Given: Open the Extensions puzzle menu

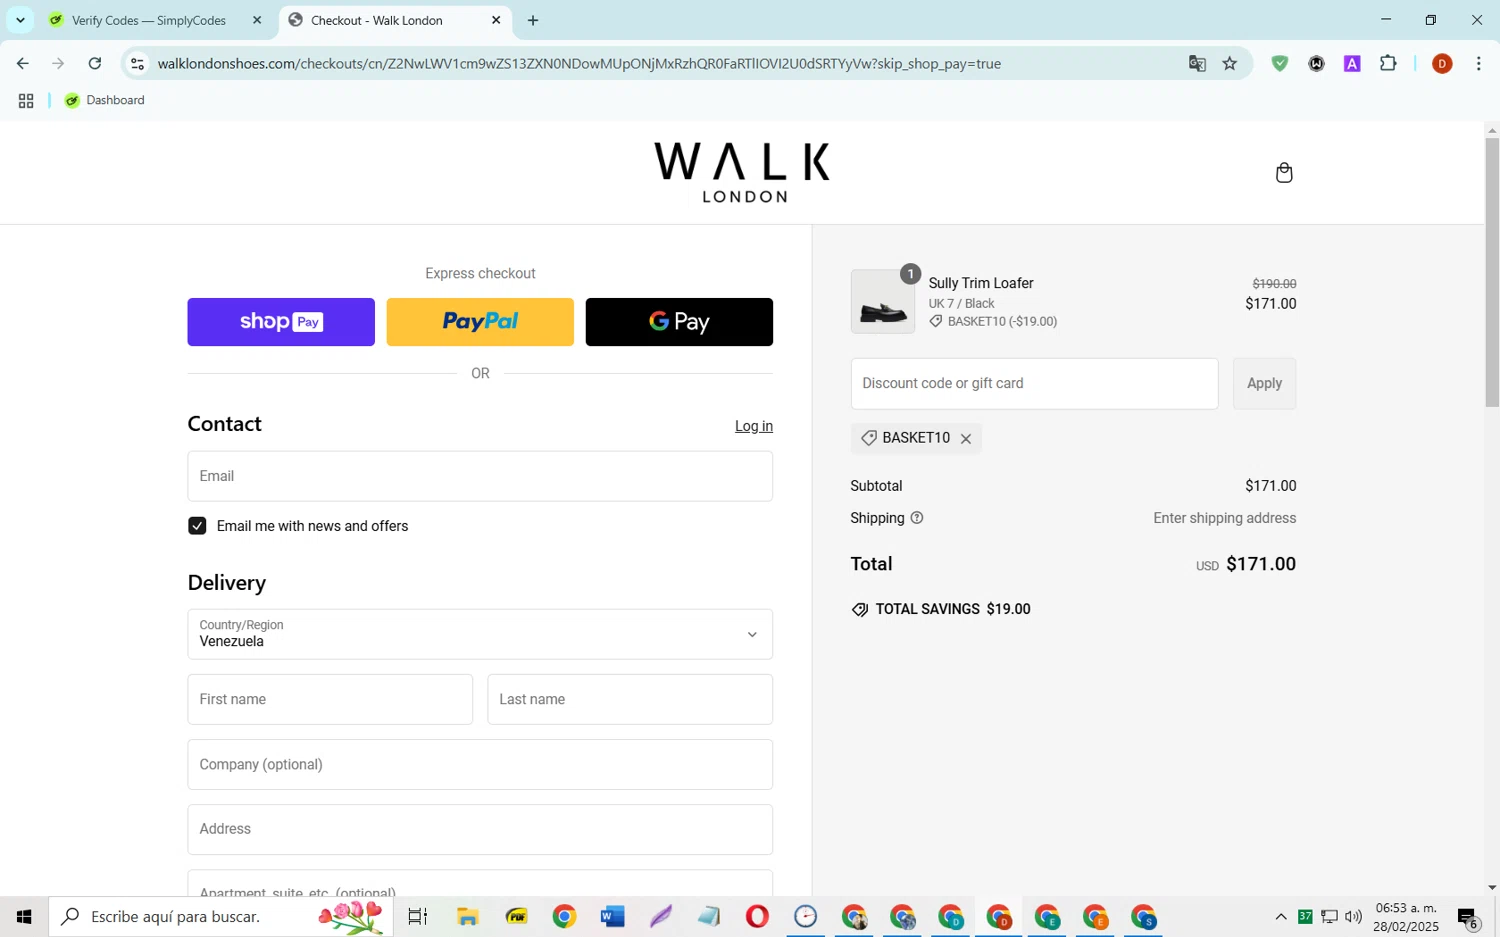Looking at the screenshot, I should tap(1388, 63).
